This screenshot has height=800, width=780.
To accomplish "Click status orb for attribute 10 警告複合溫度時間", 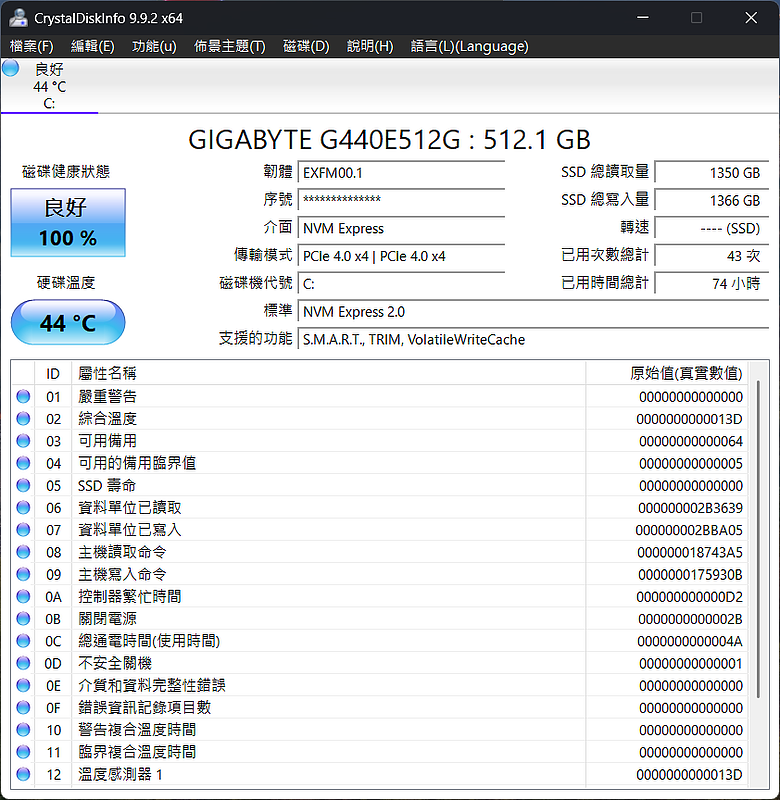I will 23,730.
